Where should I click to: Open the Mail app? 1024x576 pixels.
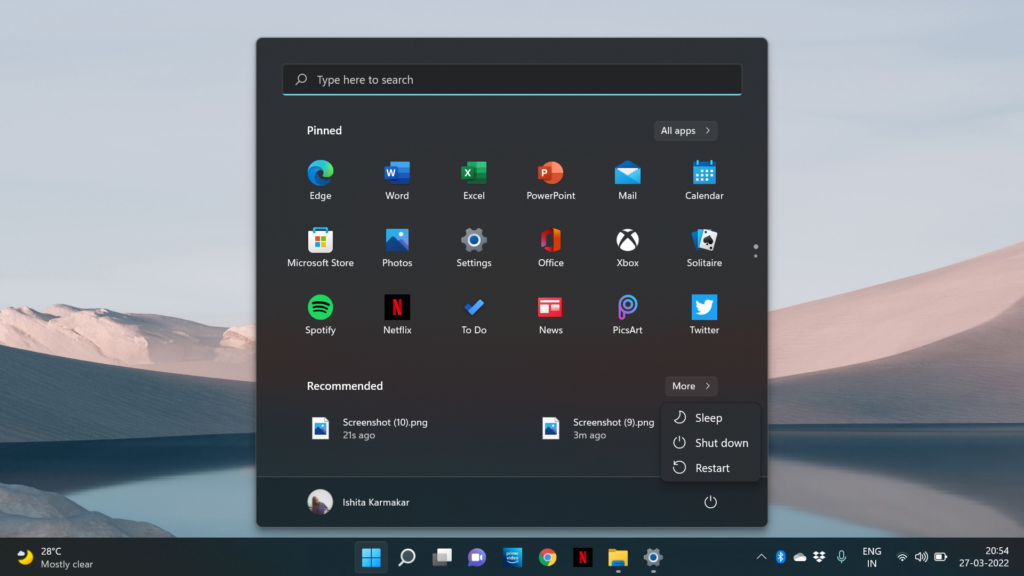pyautogui.click(x=627, y=180)
